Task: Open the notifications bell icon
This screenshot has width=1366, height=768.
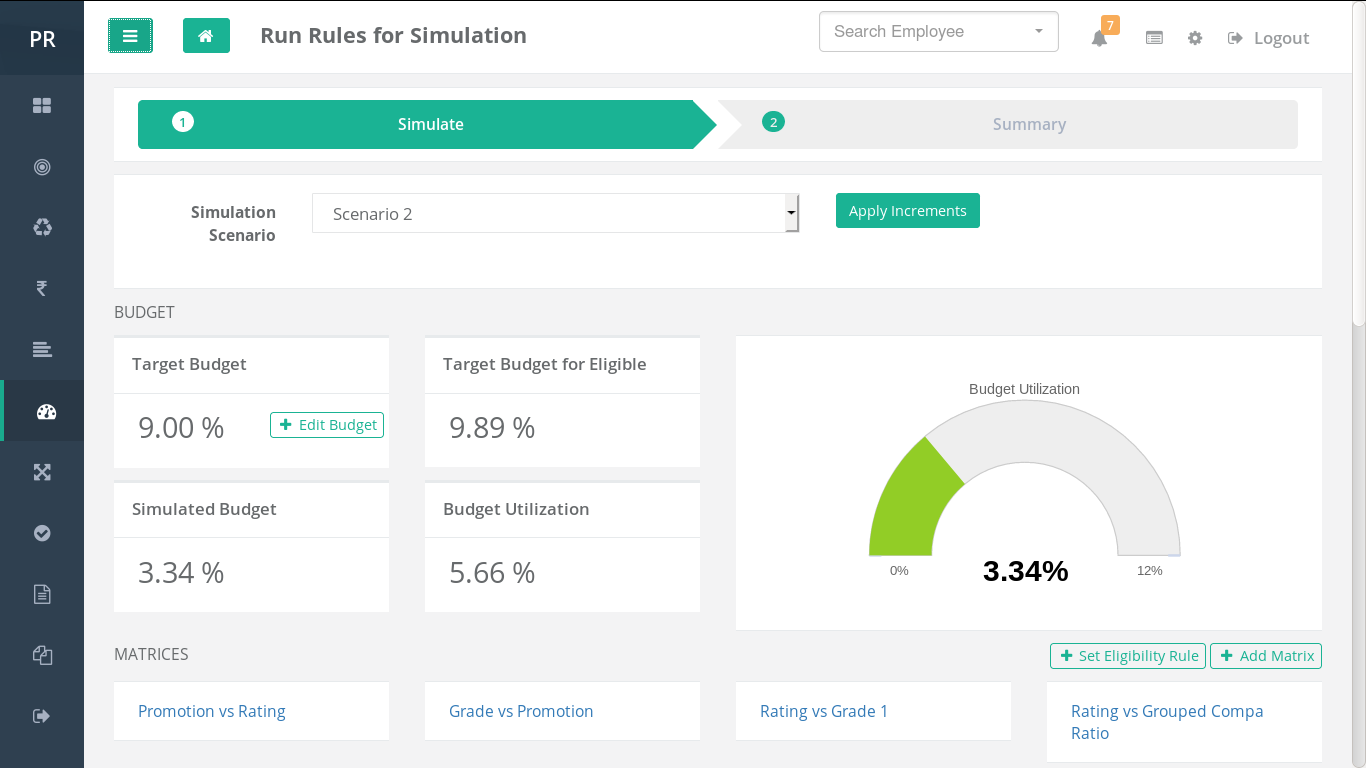Action: [1099, 38]
